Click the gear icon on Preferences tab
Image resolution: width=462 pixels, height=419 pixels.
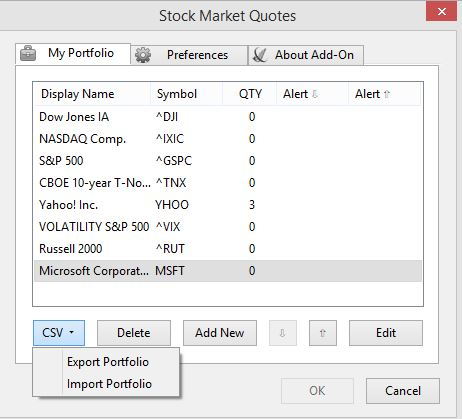[x=143, y=55]
